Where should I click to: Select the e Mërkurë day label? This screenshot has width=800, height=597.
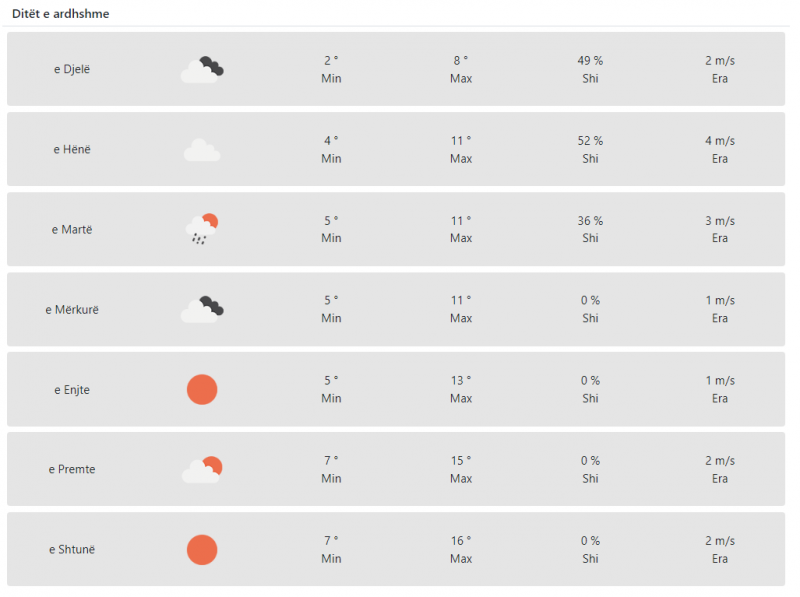coord(72,310)
